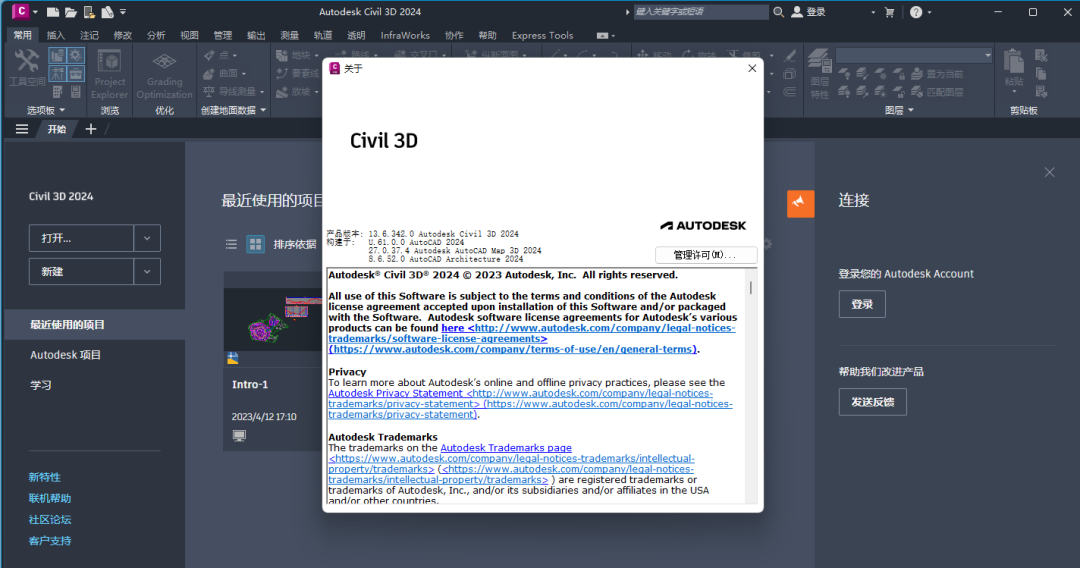Click the Sheet Set Manager icon in quick access toolbar
1080x568 pixels.
[107, 12]
